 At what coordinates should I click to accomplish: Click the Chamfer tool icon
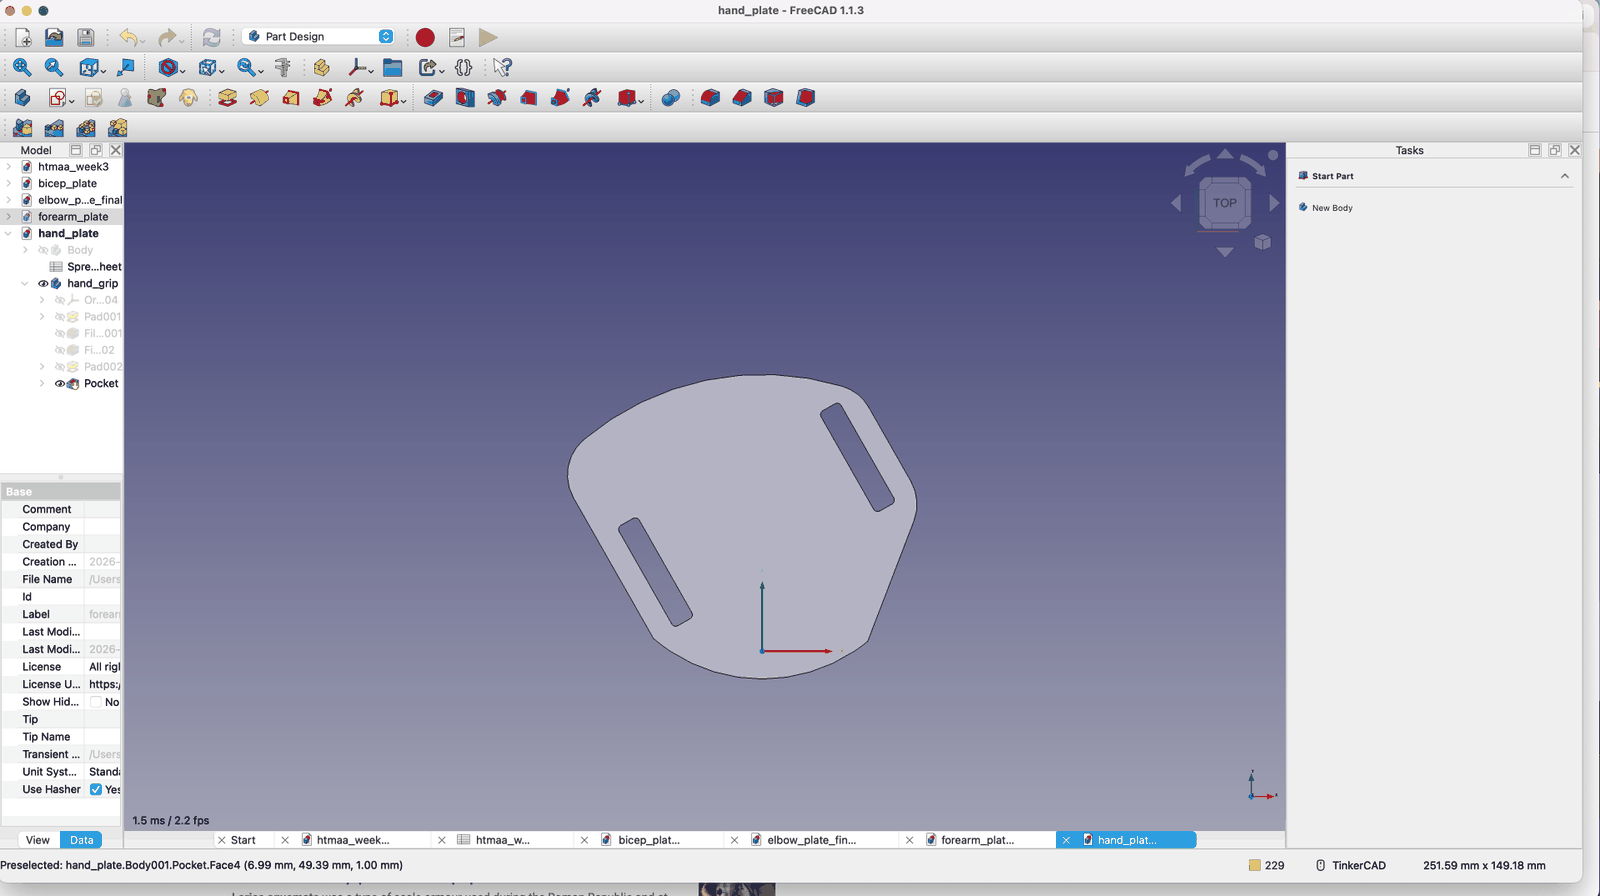pyautogui.click(x=742, y=98)
